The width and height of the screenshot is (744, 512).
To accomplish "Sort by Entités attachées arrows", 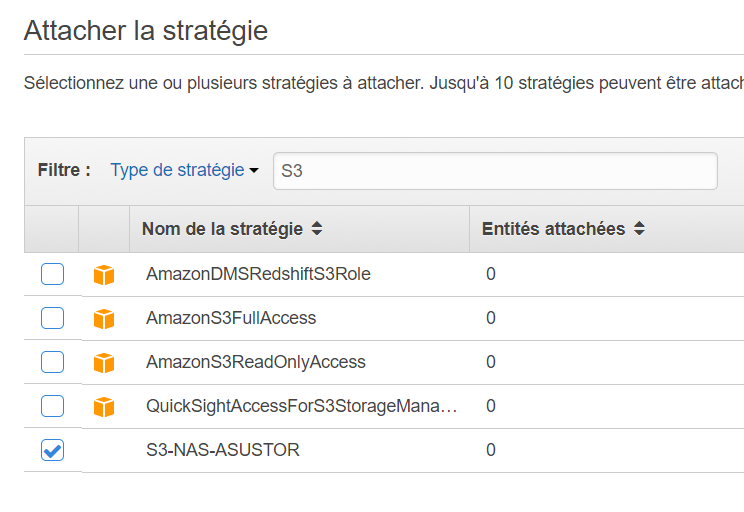I will (x=639, y=229).
